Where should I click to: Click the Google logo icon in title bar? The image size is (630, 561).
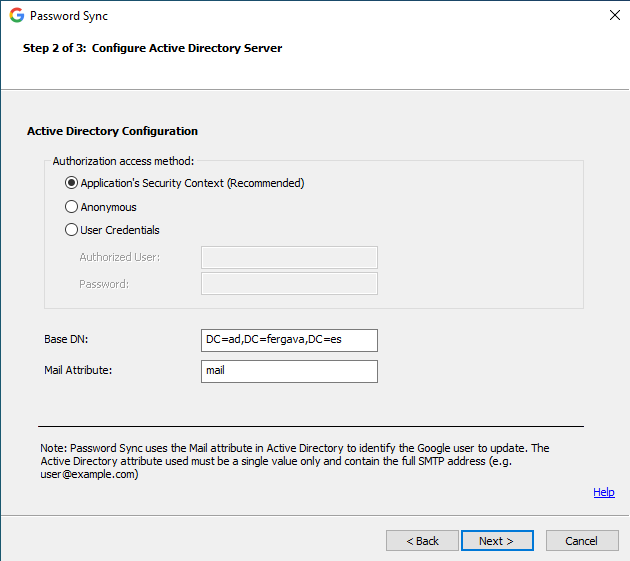coord(17,16)
